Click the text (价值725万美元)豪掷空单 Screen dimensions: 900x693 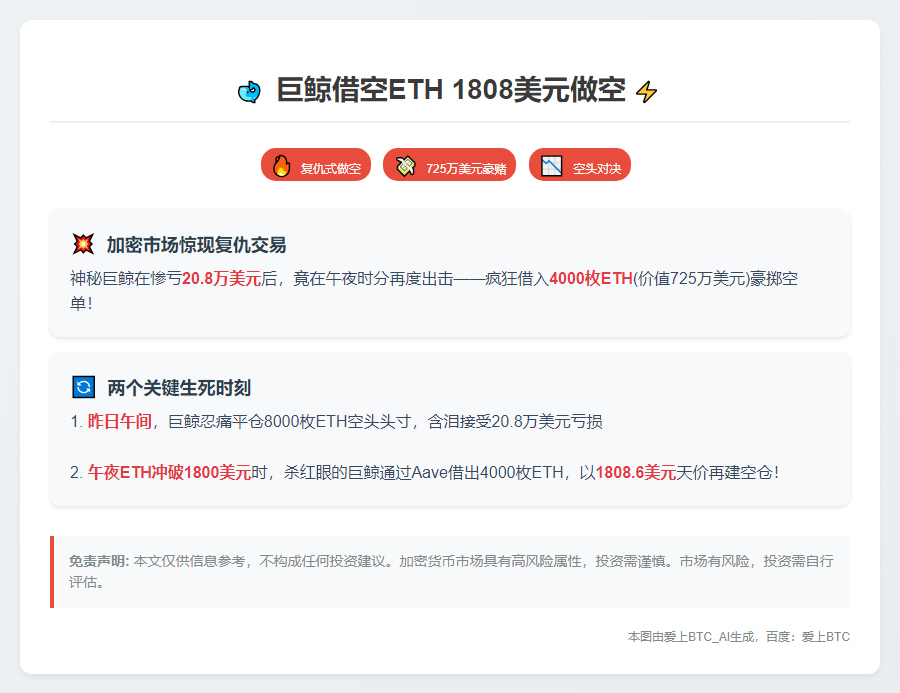tap(434, 291)
